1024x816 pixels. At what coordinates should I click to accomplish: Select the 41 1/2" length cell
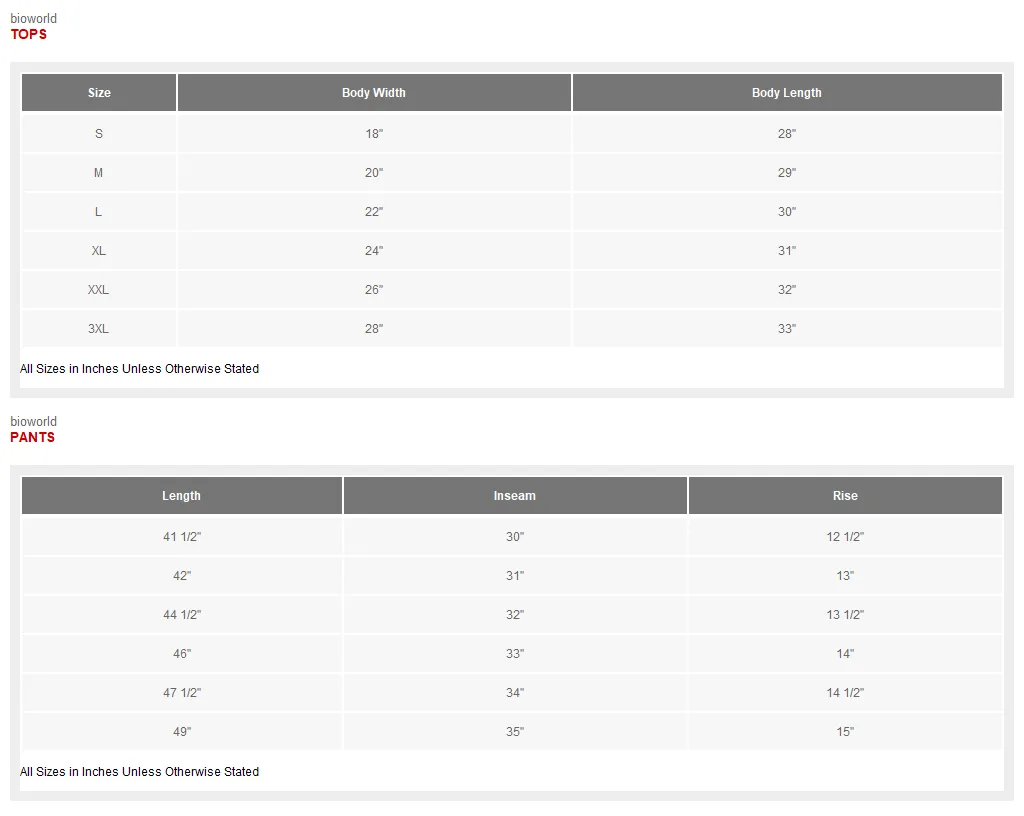coord(182,537)
